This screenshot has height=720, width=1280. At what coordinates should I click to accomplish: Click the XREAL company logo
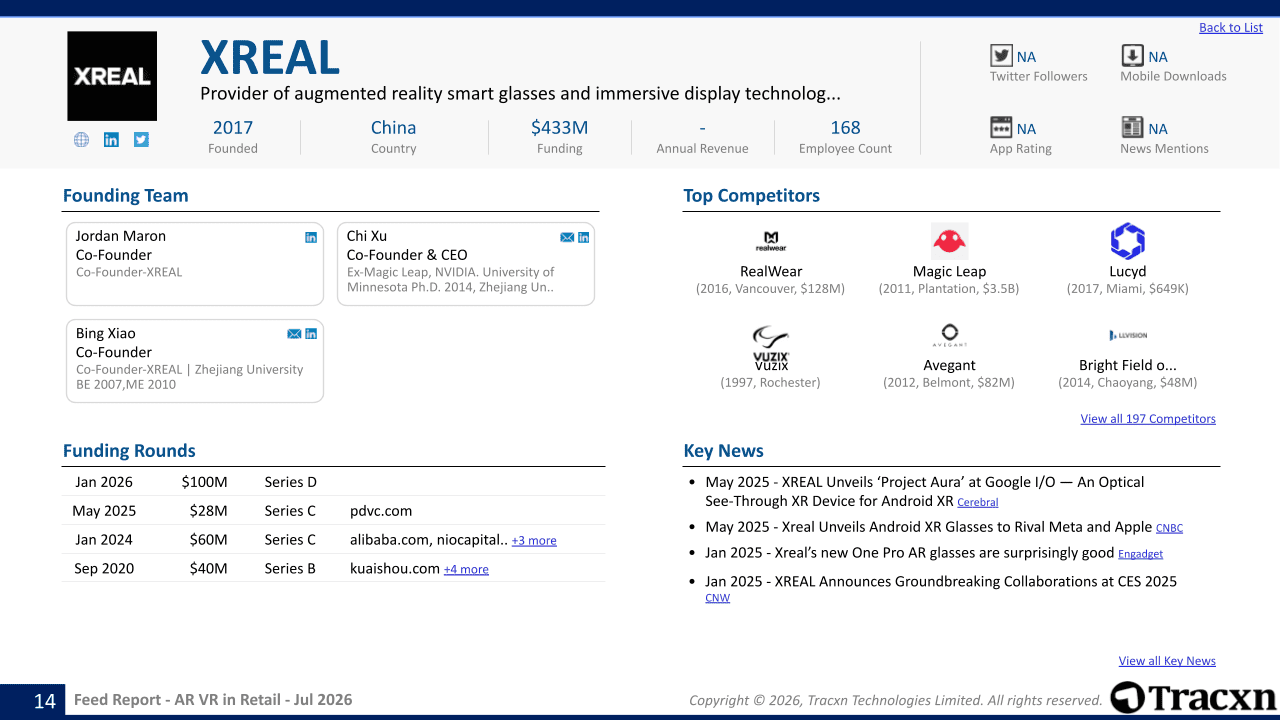coord(112,76)
